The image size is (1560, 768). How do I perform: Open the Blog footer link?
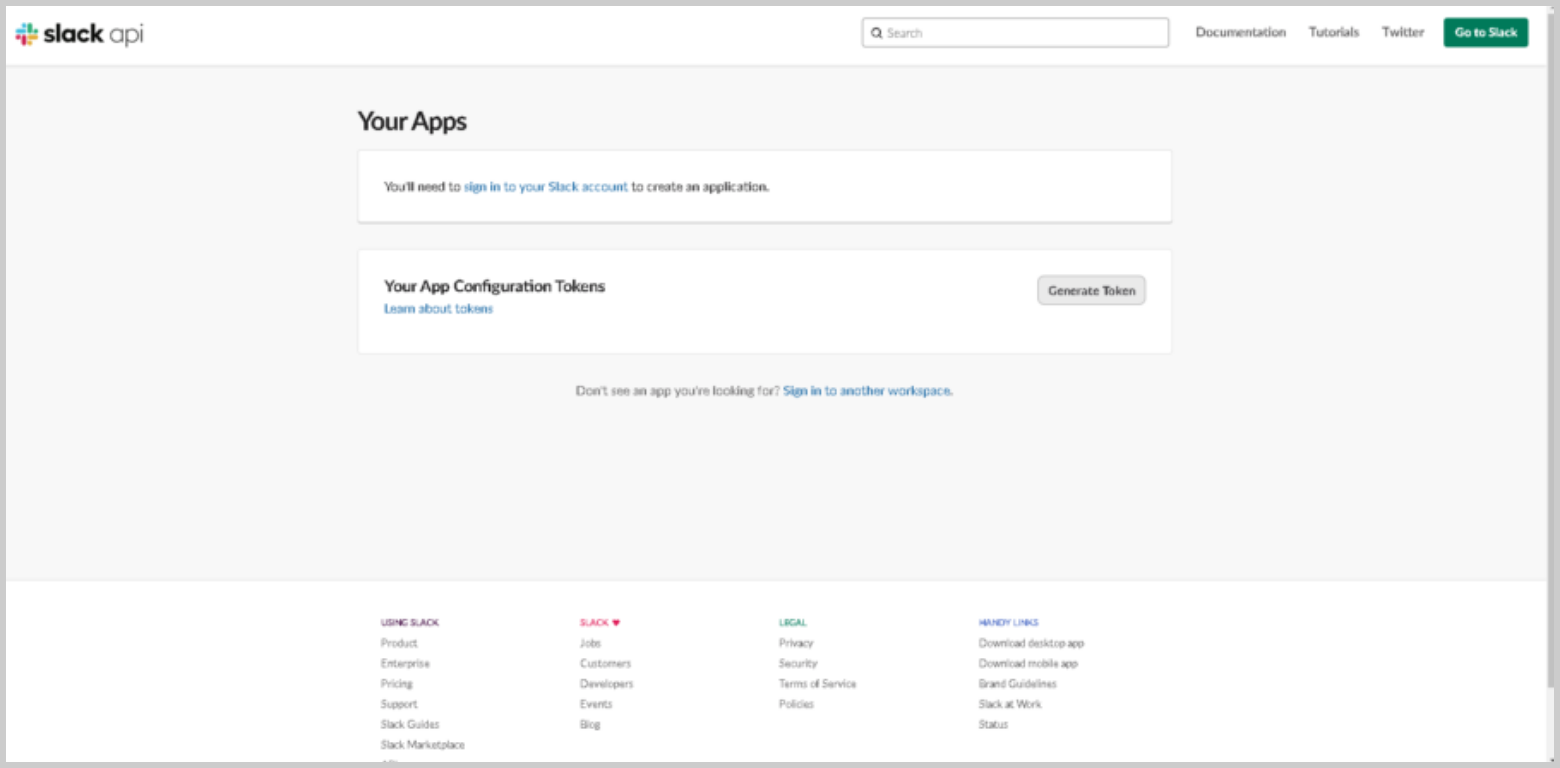(x=590, y=724)
